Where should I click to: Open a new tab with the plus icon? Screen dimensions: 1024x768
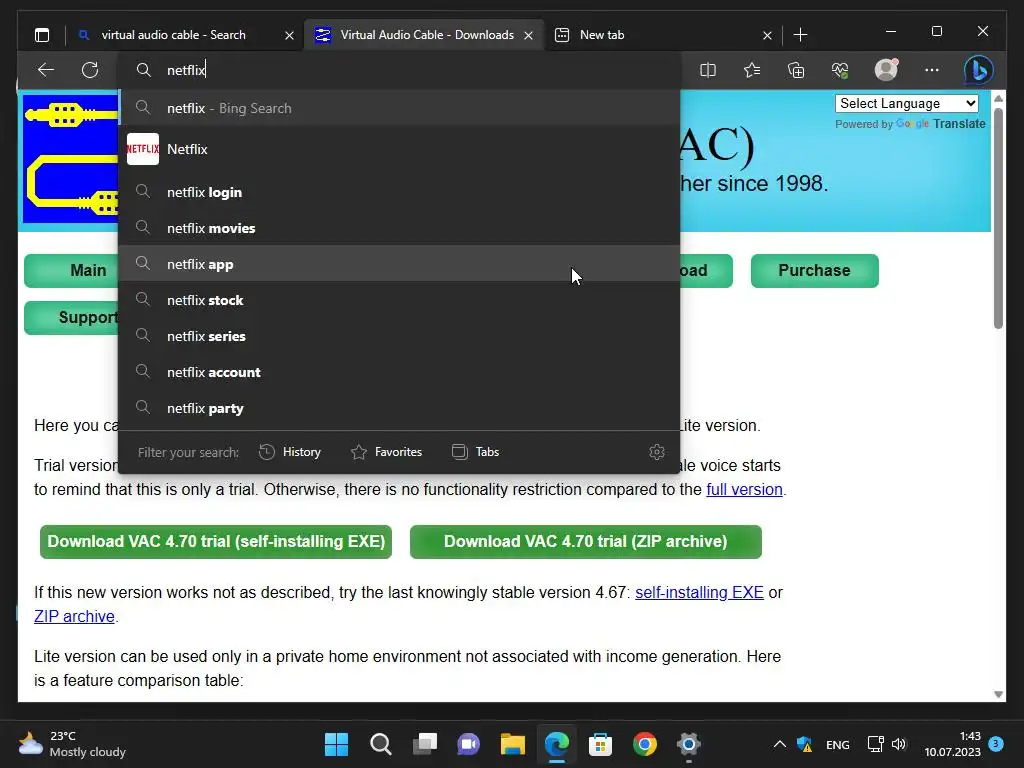coord(800,35)
